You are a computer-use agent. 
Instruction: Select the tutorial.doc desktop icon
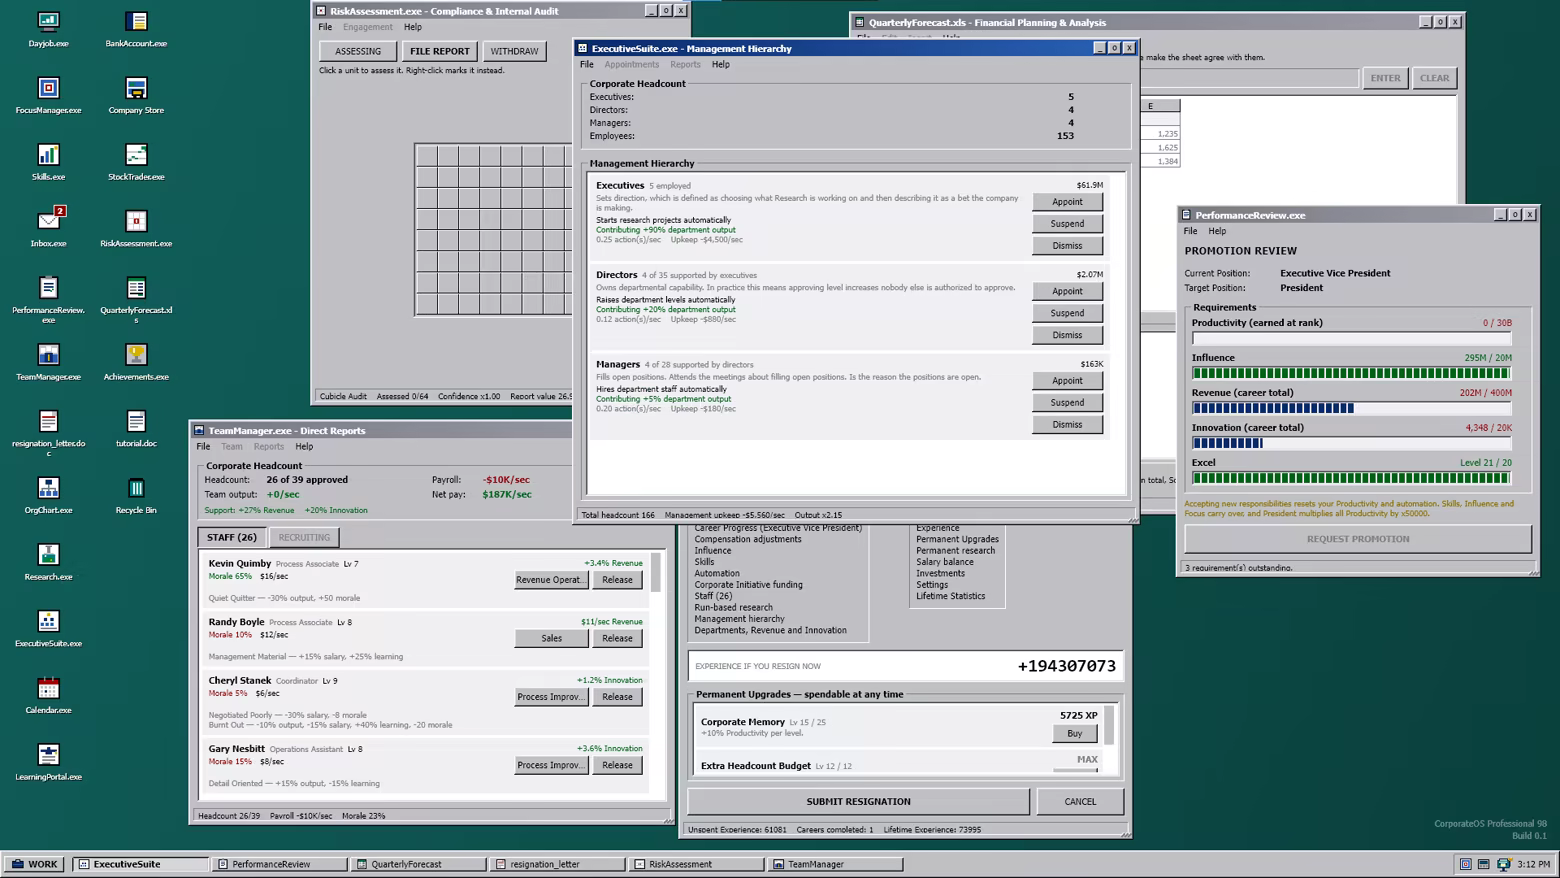point(136,428)
